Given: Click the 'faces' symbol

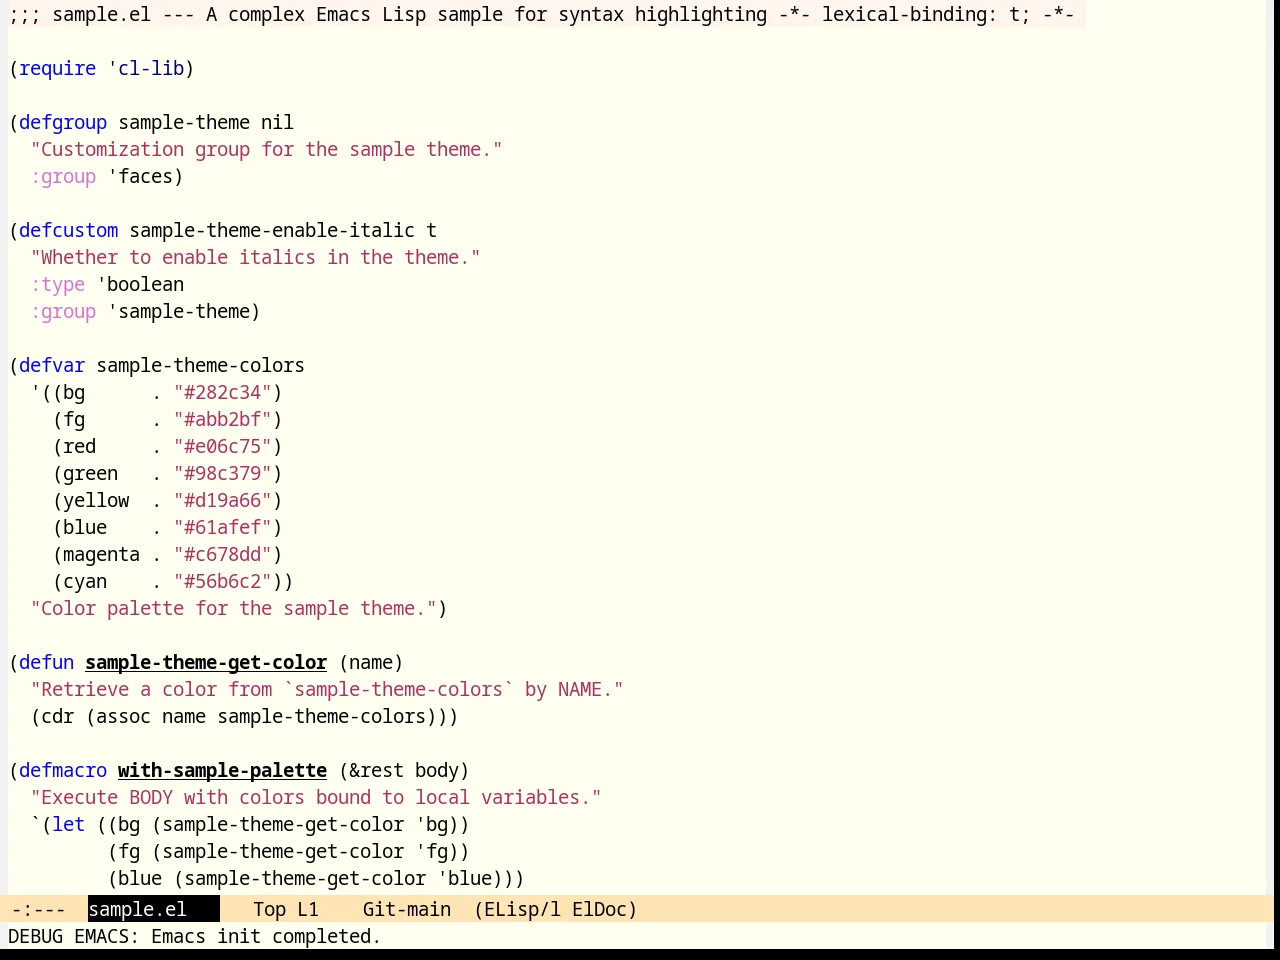Looking at the screenshot, I should tap(145, 176).
